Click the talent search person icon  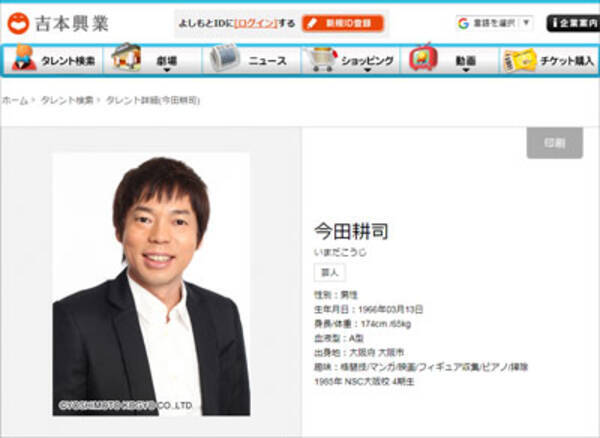(24, 57)
